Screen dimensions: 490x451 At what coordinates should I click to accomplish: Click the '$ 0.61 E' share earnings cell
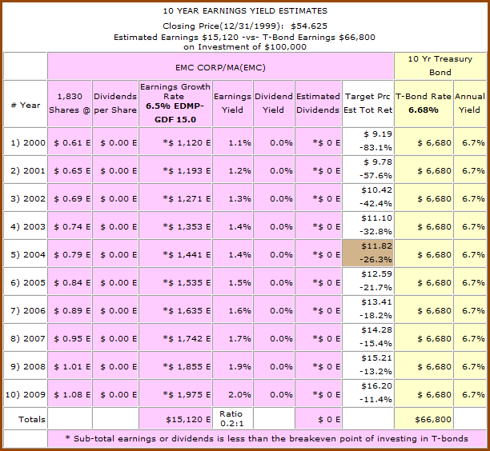point(69,141)
